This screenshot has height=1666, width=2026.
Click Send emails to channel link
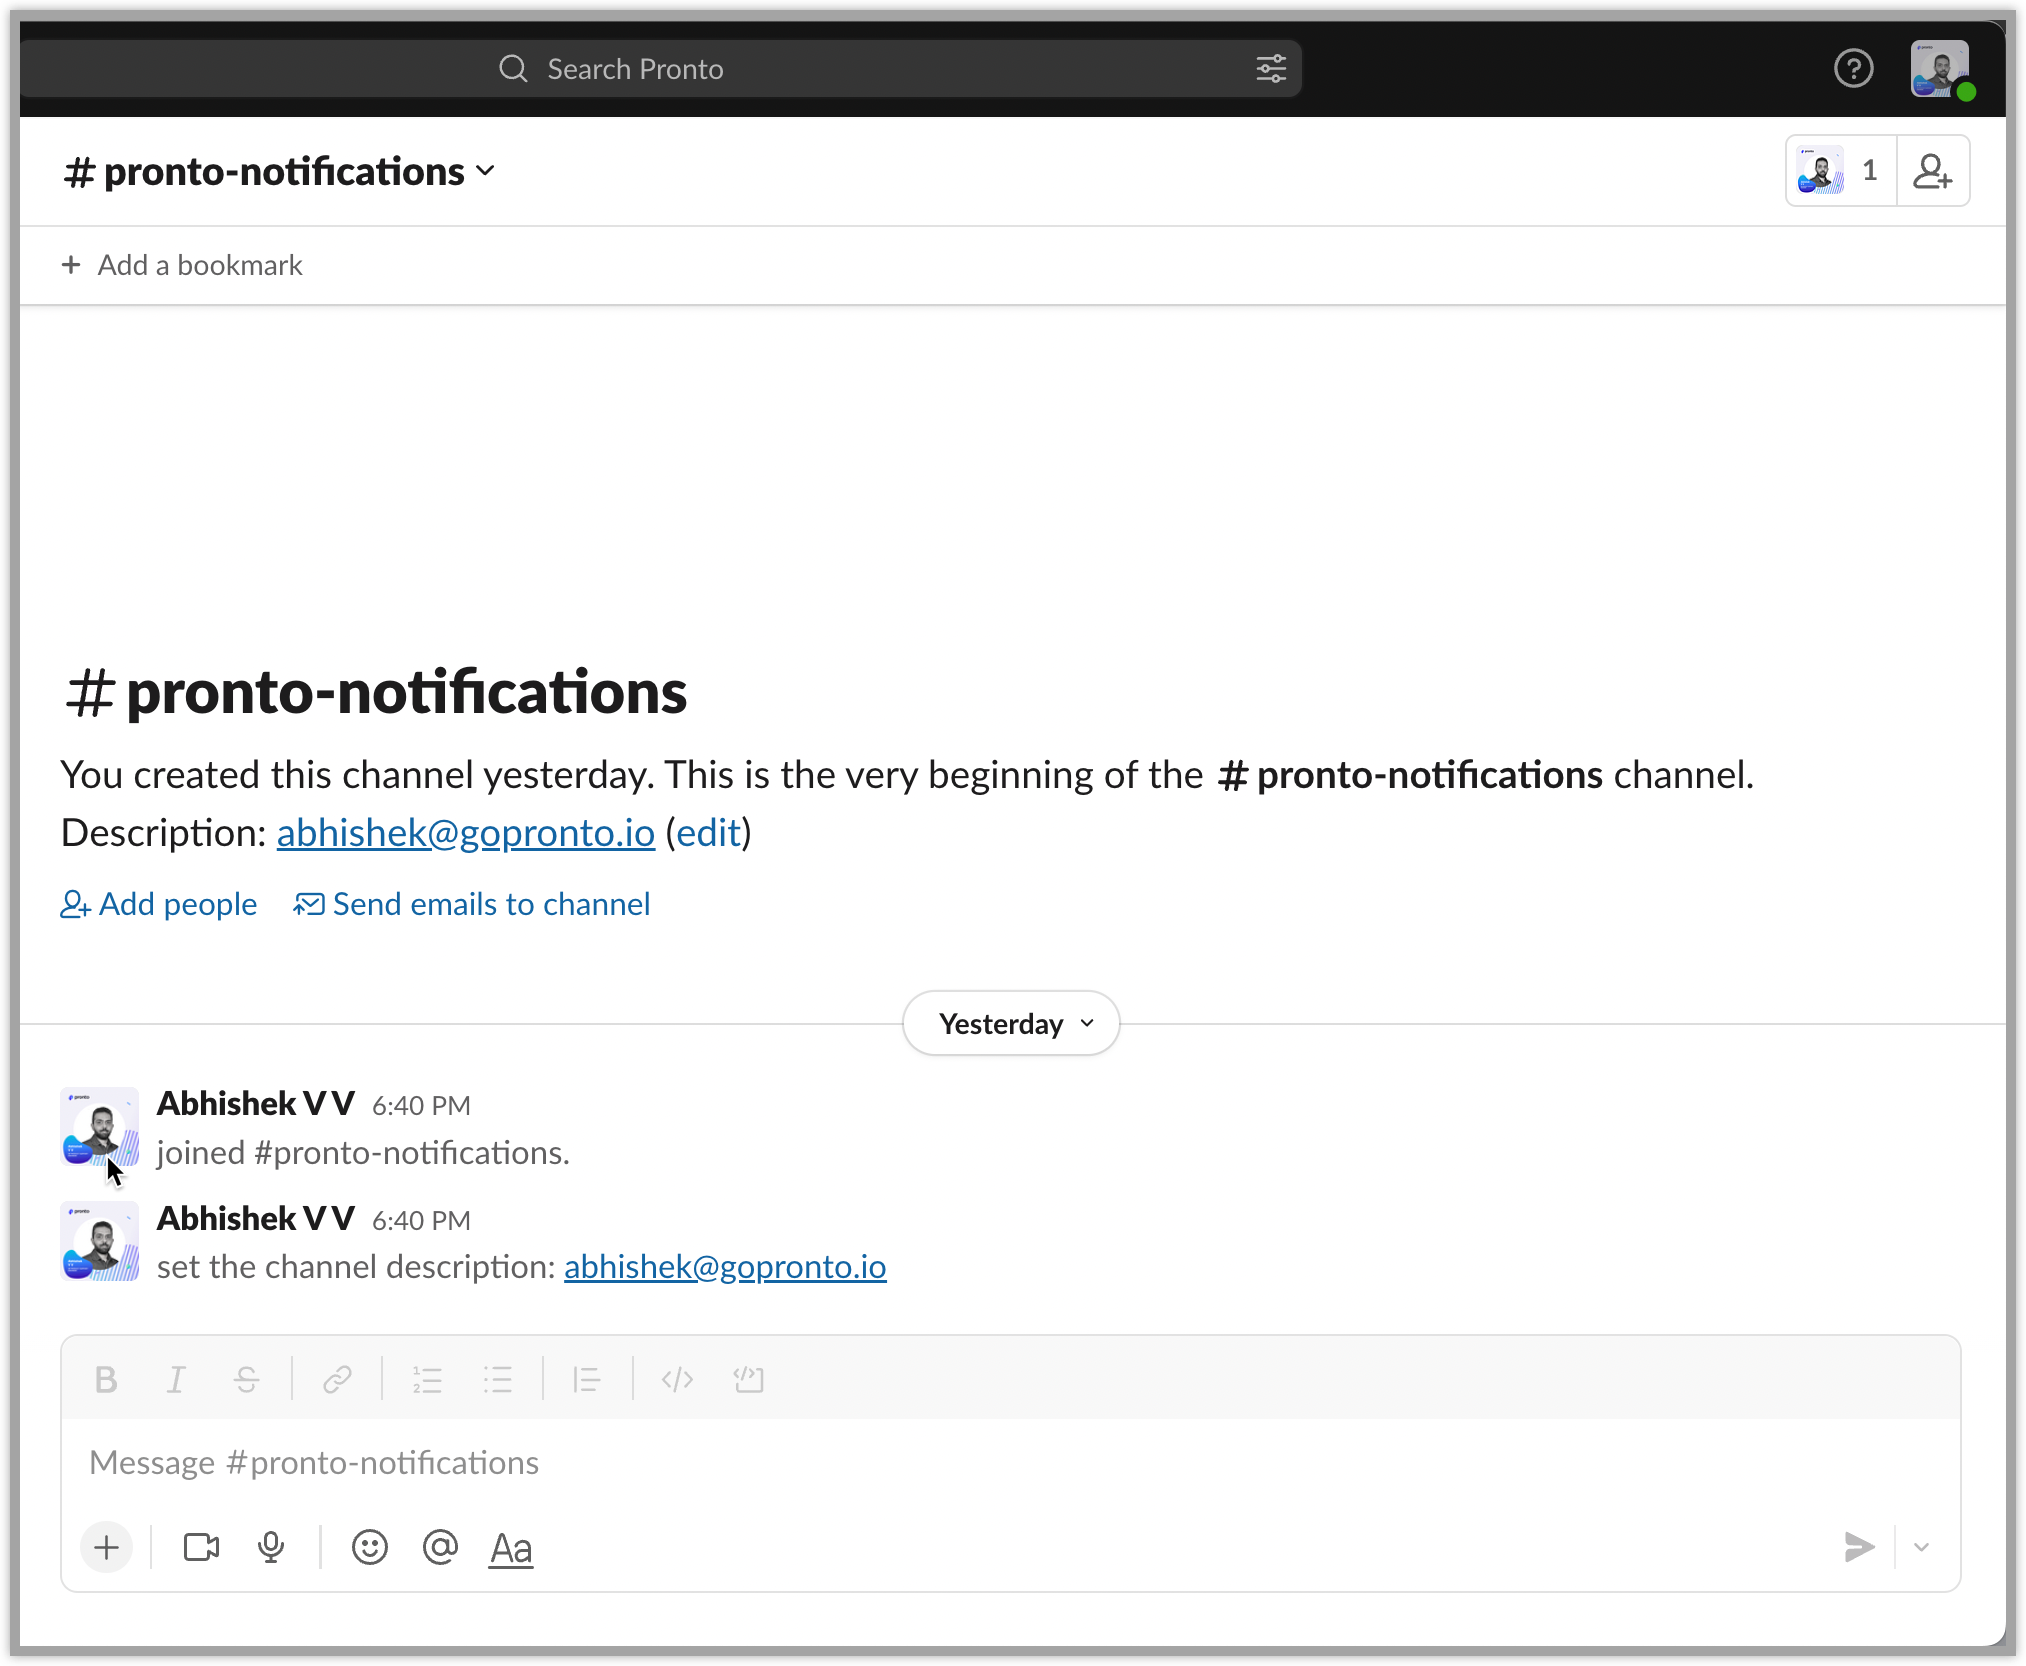(x=471, y=904)
